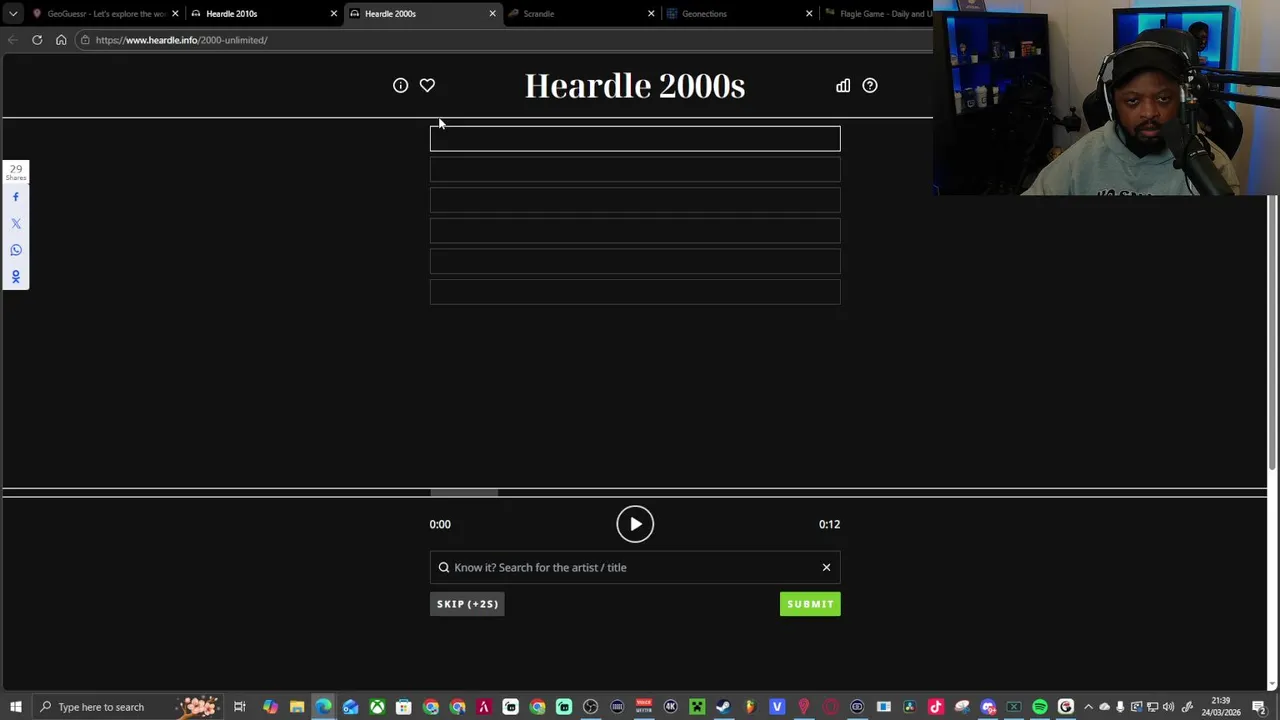Go to browser home page
The width and height of the screenshot is (1280, 720).
point(61,40)
